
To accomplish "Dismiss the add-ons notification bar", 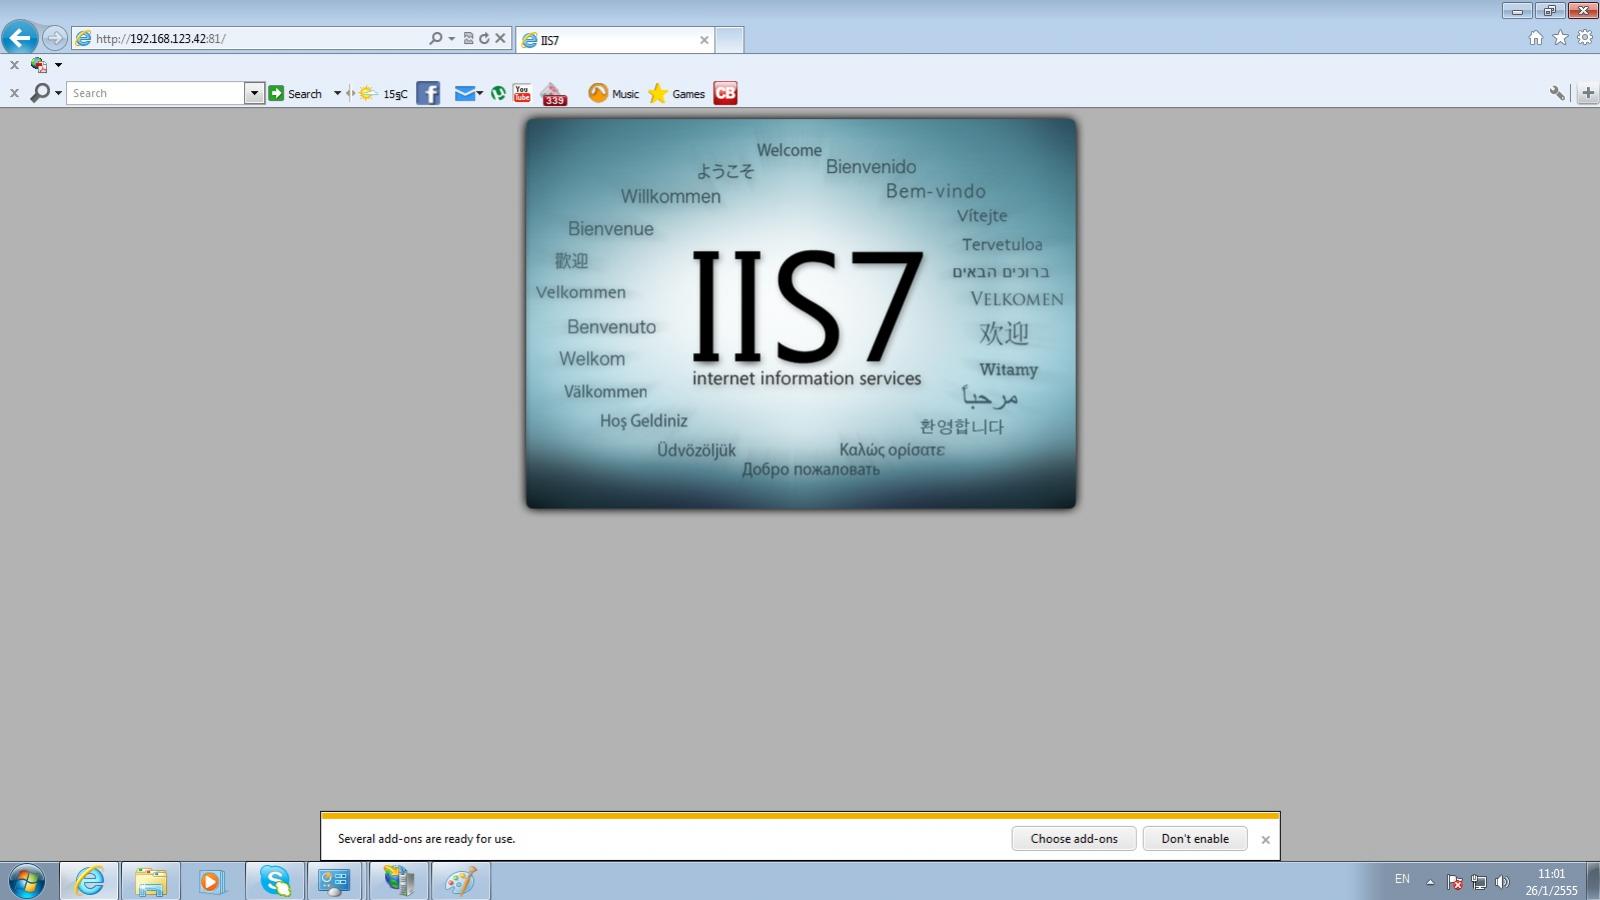I will point(1265,840).
